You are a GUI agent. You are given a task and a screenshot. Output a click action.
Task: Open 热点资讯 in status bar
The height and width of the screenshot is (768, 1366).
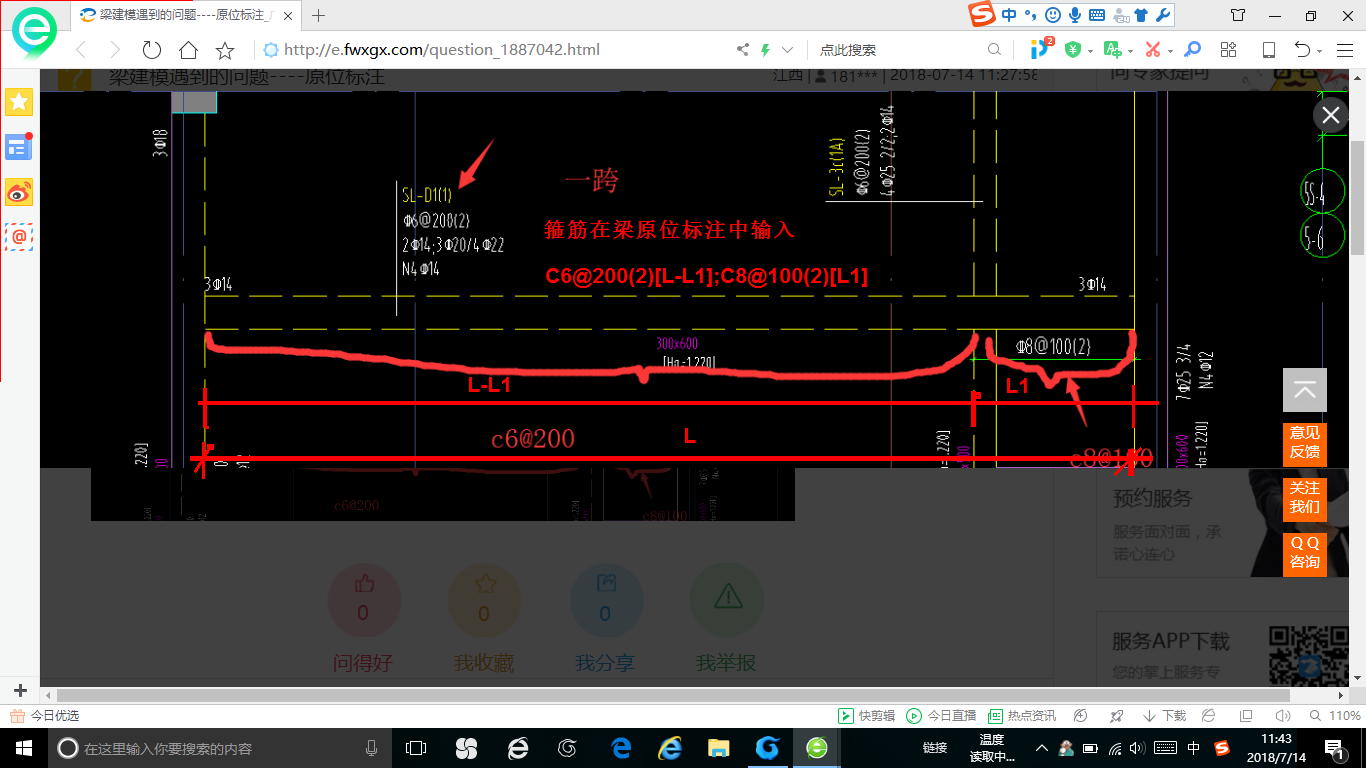1022,716
